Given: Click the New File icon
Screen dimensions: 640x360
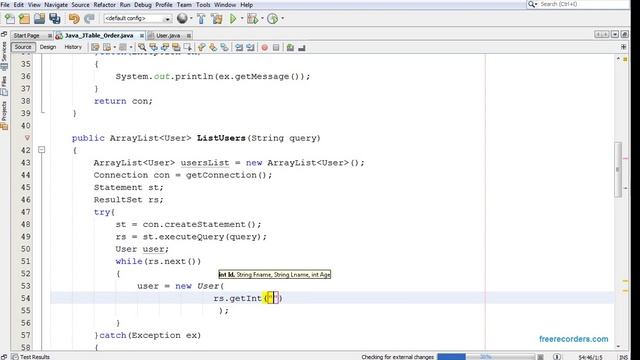Looking at the screenshot, I should 9,18.
